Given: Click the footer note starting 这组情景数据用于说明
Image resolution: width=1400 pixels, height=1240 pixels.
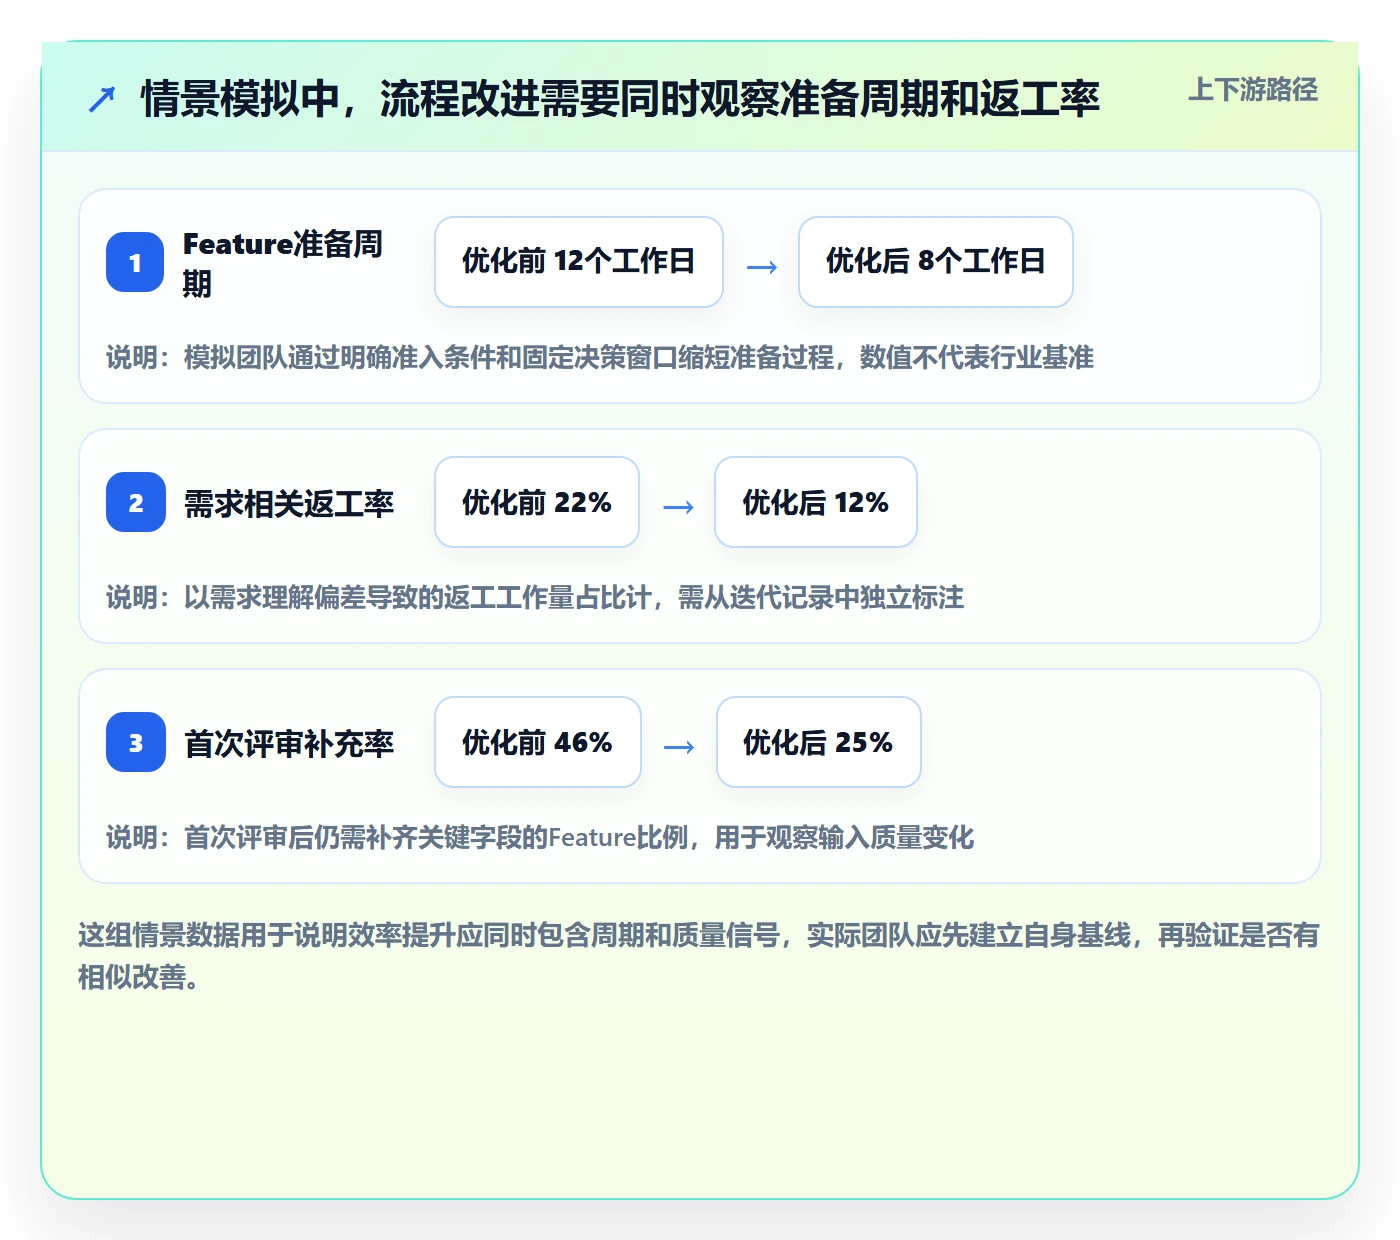Looking at the screenshot, I should (699, 956).
